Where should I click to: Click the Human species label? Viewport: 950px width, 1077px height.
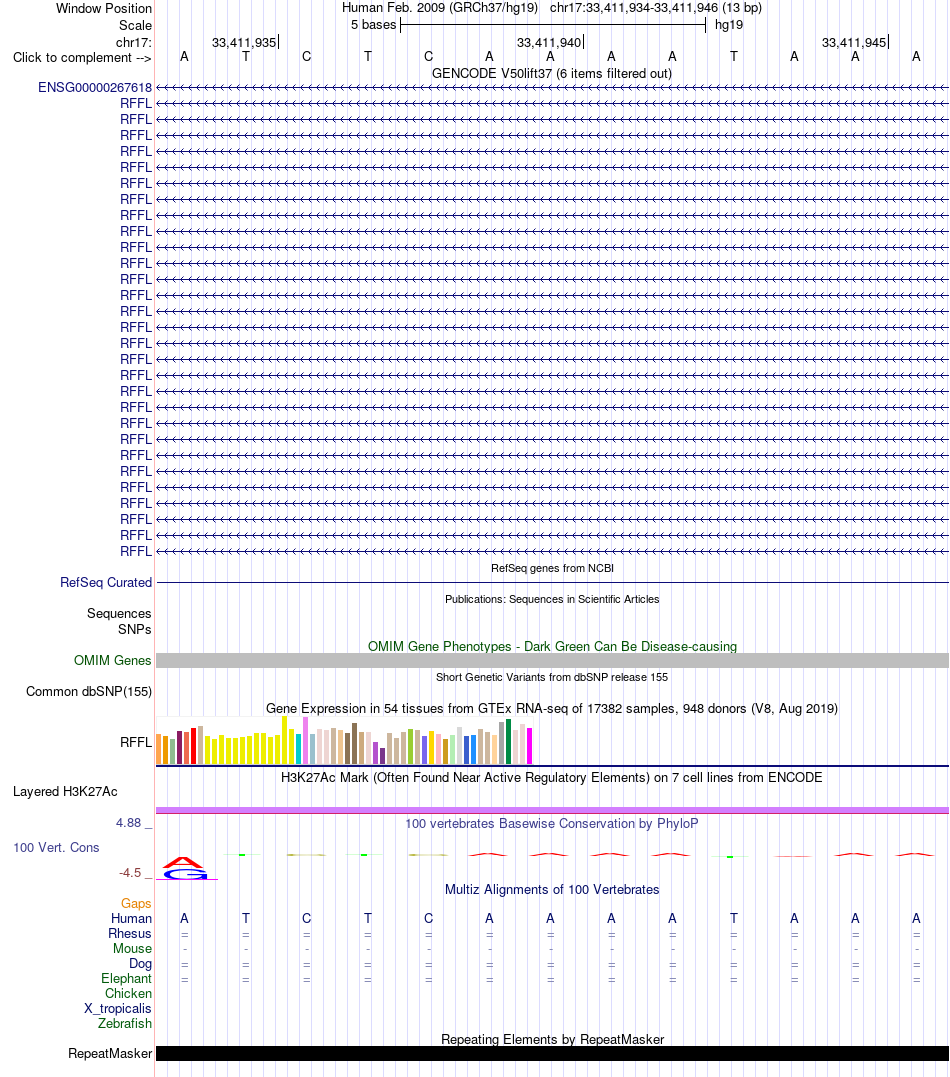click(131, 919)
